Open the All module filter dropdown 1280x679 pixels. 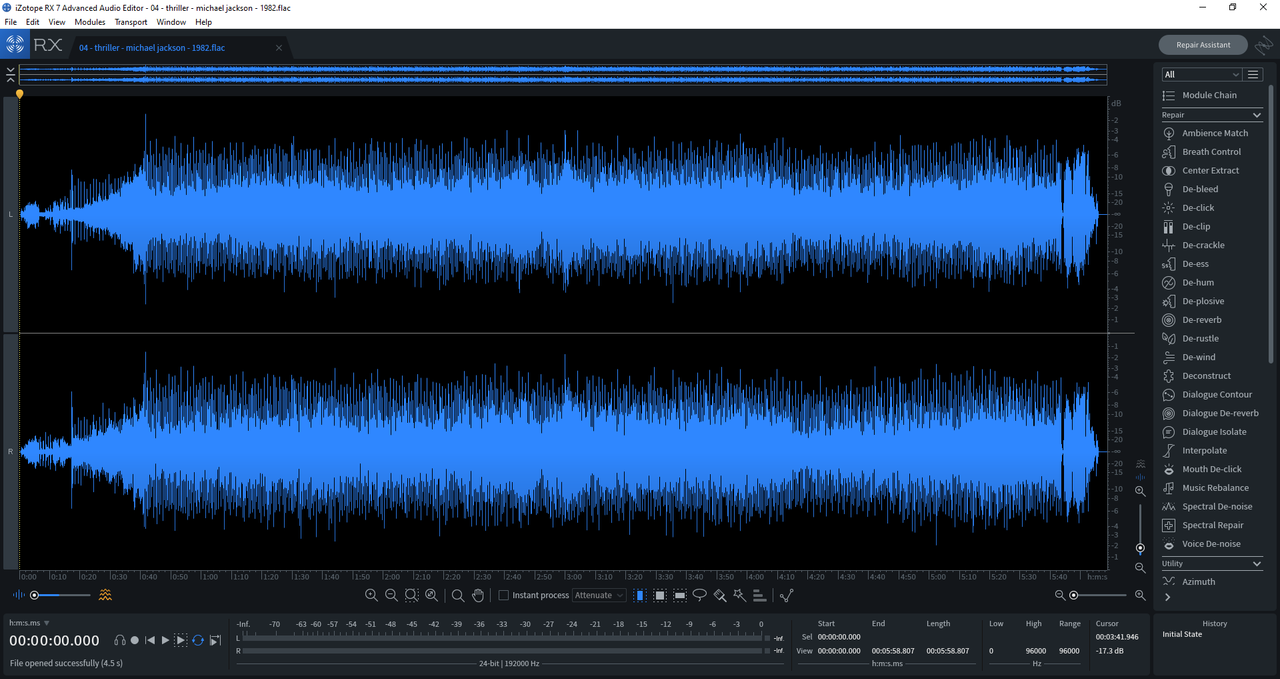pos(1201,74)
